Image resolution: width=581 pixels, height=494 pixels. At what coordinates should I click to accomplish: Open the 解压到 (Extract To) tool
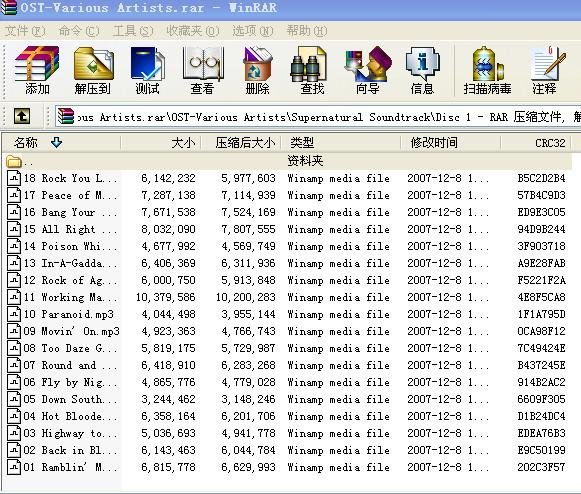point(93,70)
